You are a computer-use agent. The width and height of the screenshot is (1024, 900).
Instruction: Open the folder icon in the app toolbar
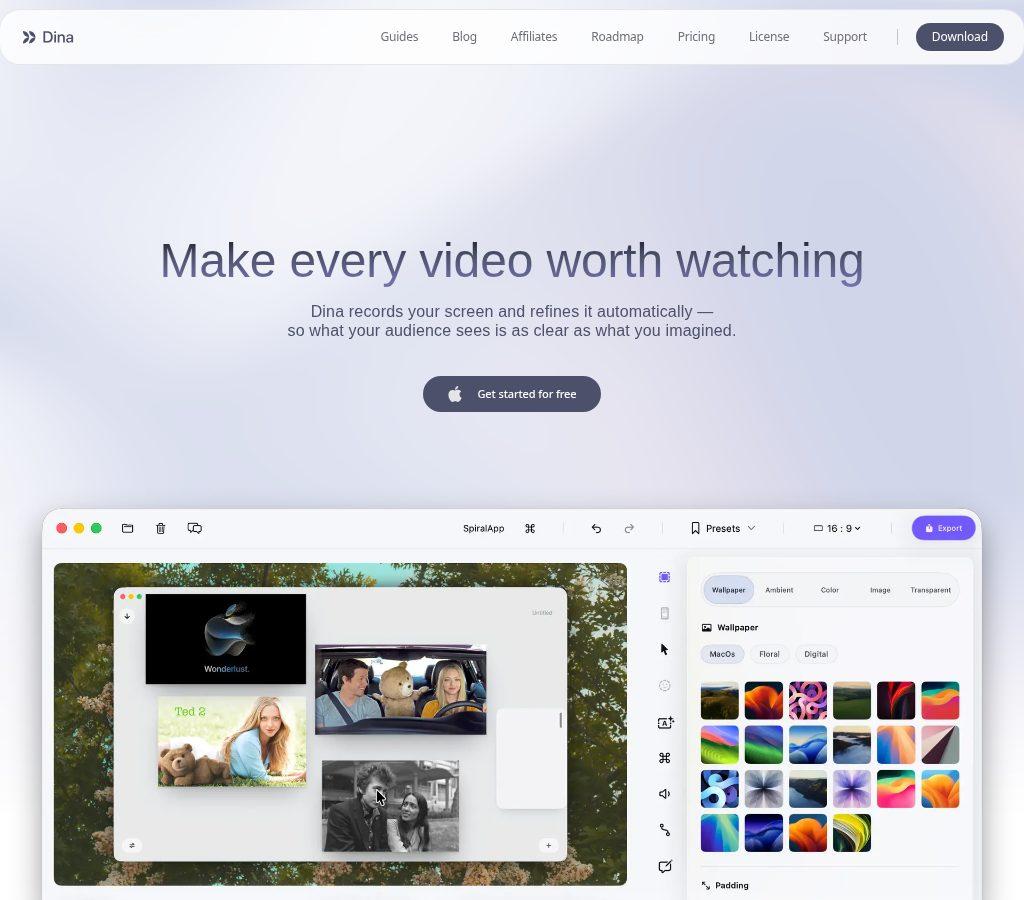(127, 528)
